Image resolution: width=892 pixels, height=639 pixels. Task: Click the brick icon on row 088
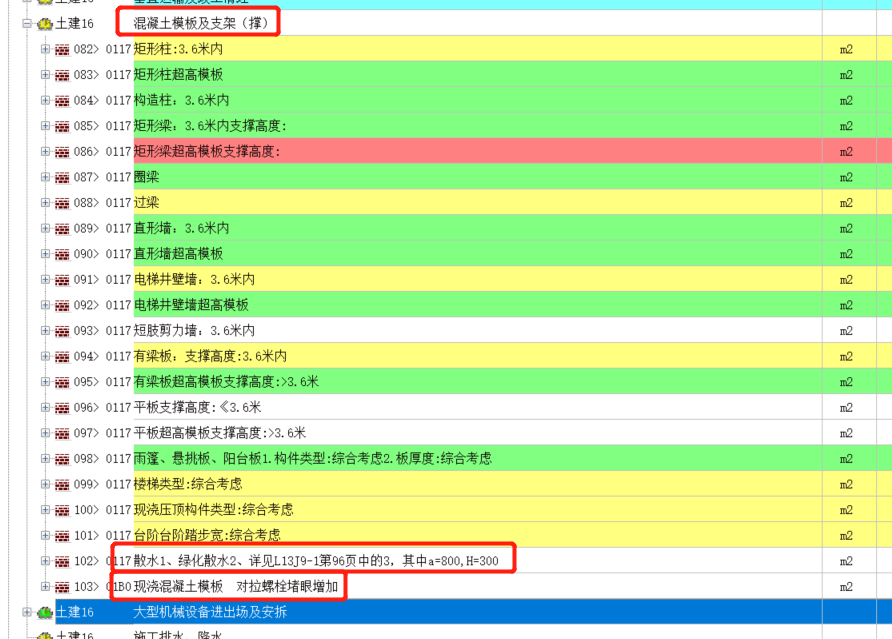click(62, 204)
